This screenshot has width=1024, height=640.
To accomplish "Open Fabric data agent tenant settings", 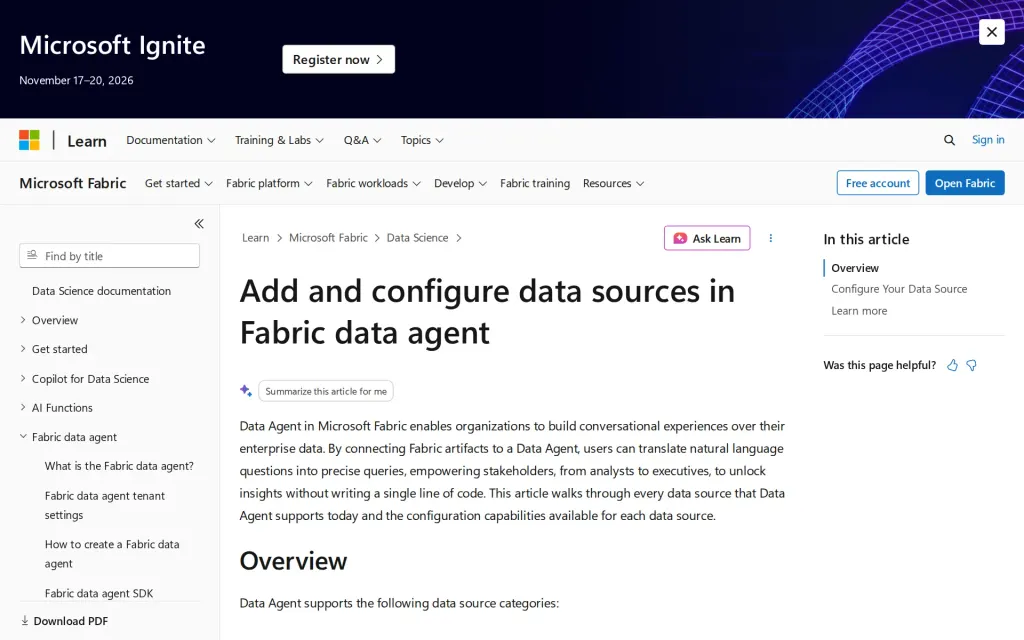I will pyautogui.click(x=104, y=505).
